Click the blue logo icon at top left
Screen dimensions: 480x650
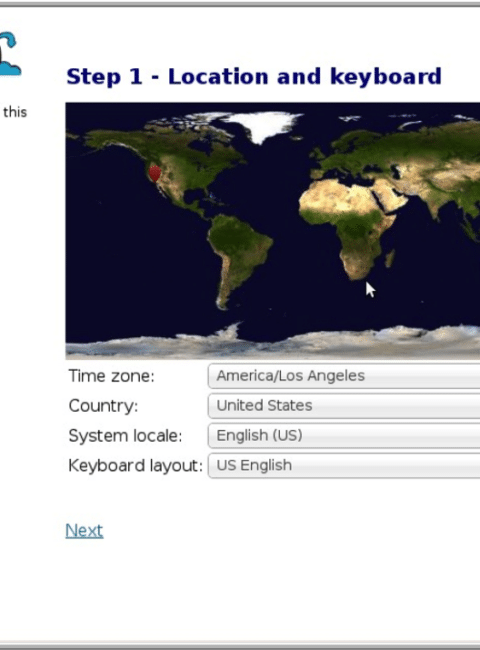point(10,54)
